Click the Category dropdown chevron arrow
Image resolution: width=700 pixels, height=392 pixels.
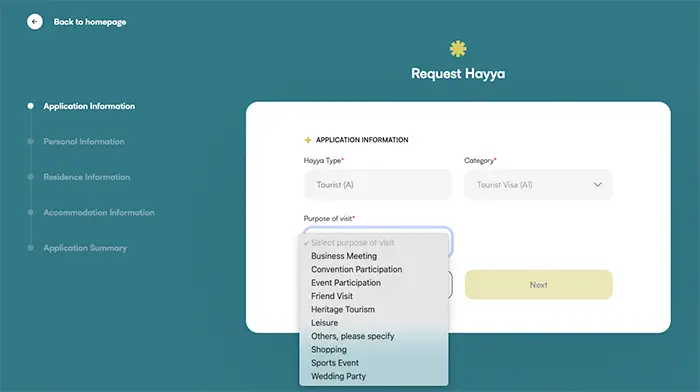click(597, 184)
